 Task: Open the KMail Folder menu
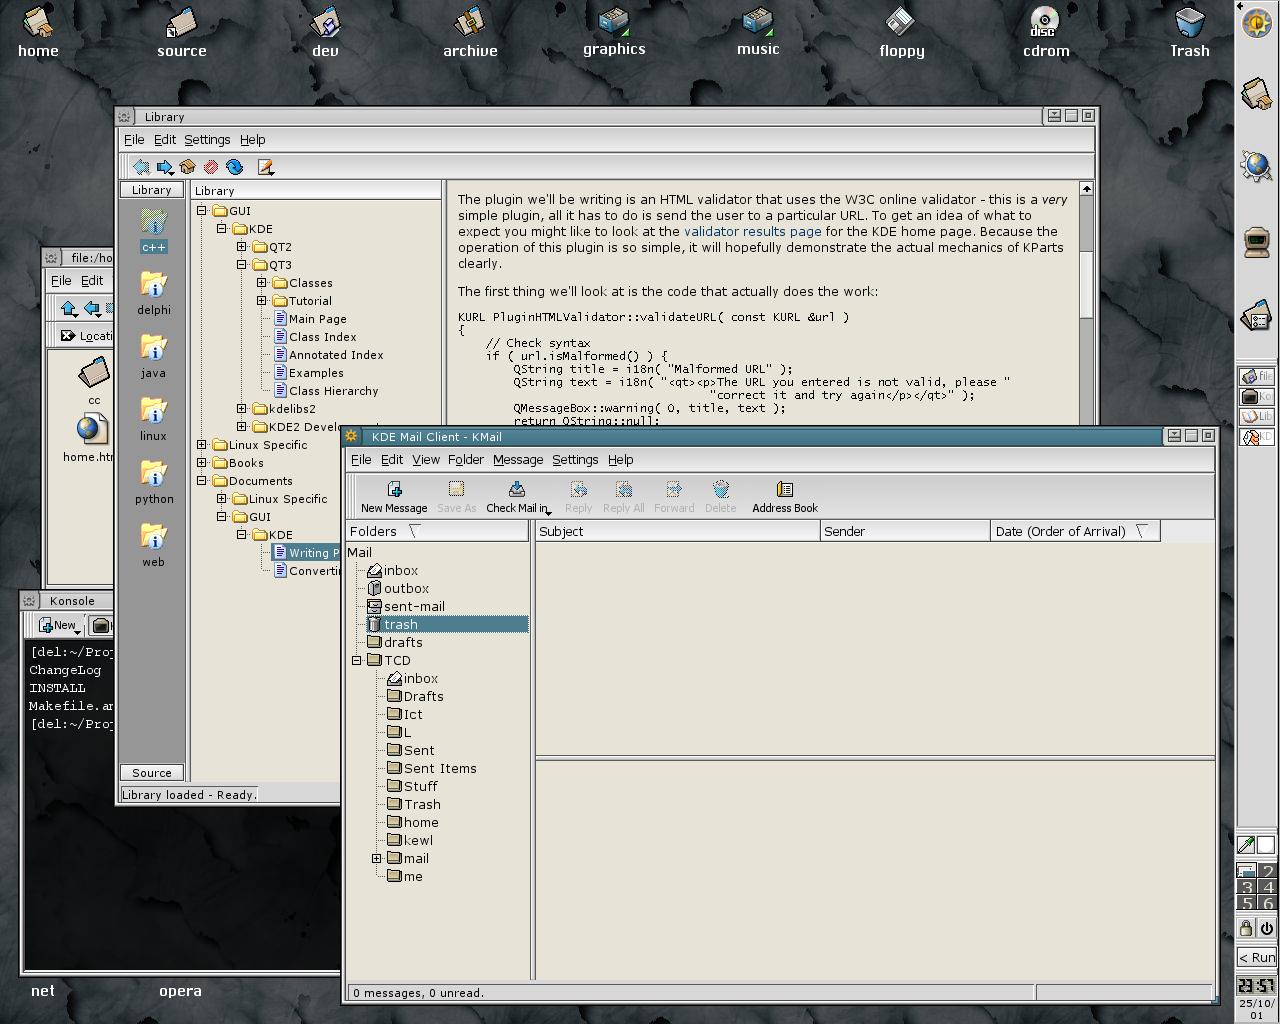(x=465, y=459)
